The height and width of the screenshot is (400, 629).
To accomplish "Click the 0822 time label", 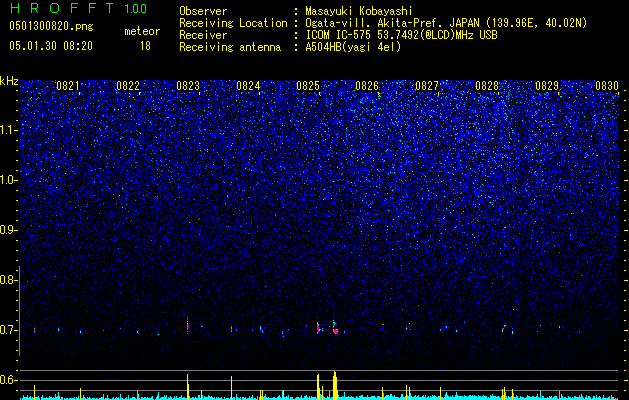I will [128, 86].
